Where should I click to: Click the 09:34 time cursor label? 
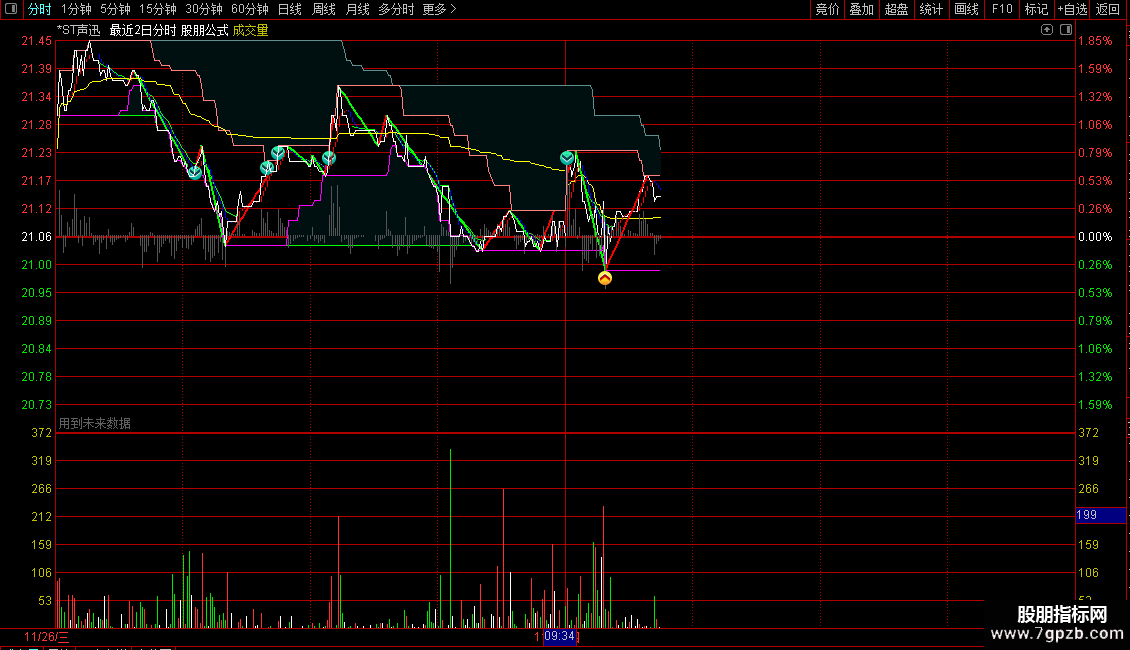point(559,636)
